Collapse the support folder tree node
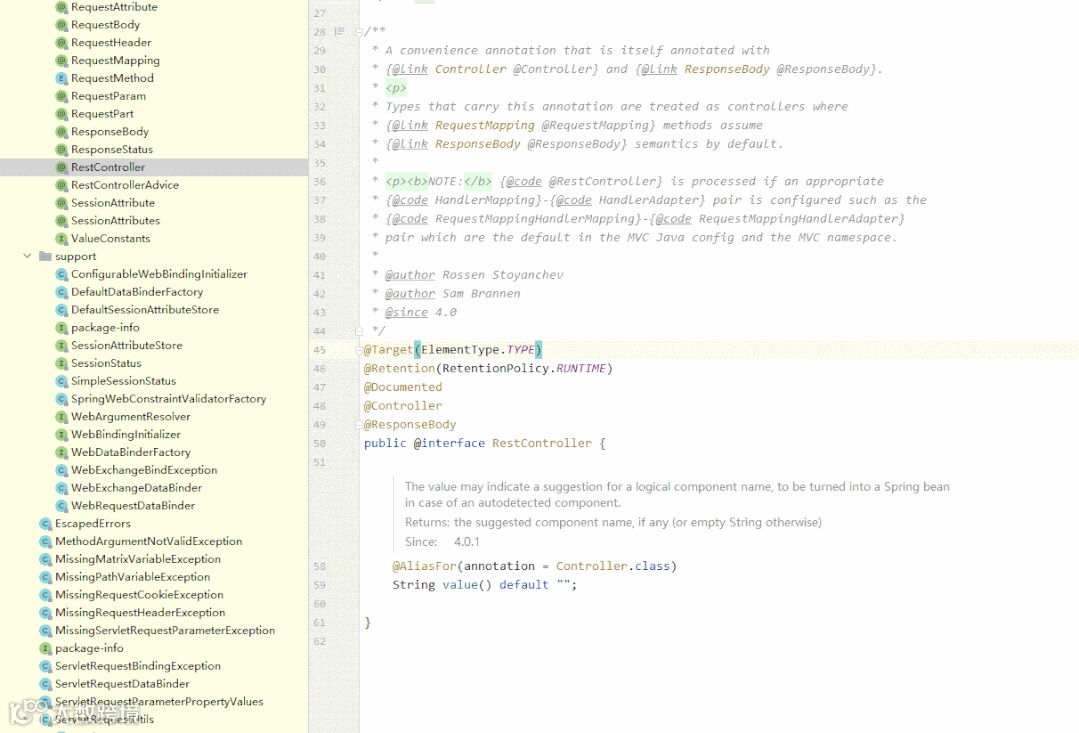This screenshot has width=1079, height=733. pyautogui.click(x=27, y=256)
